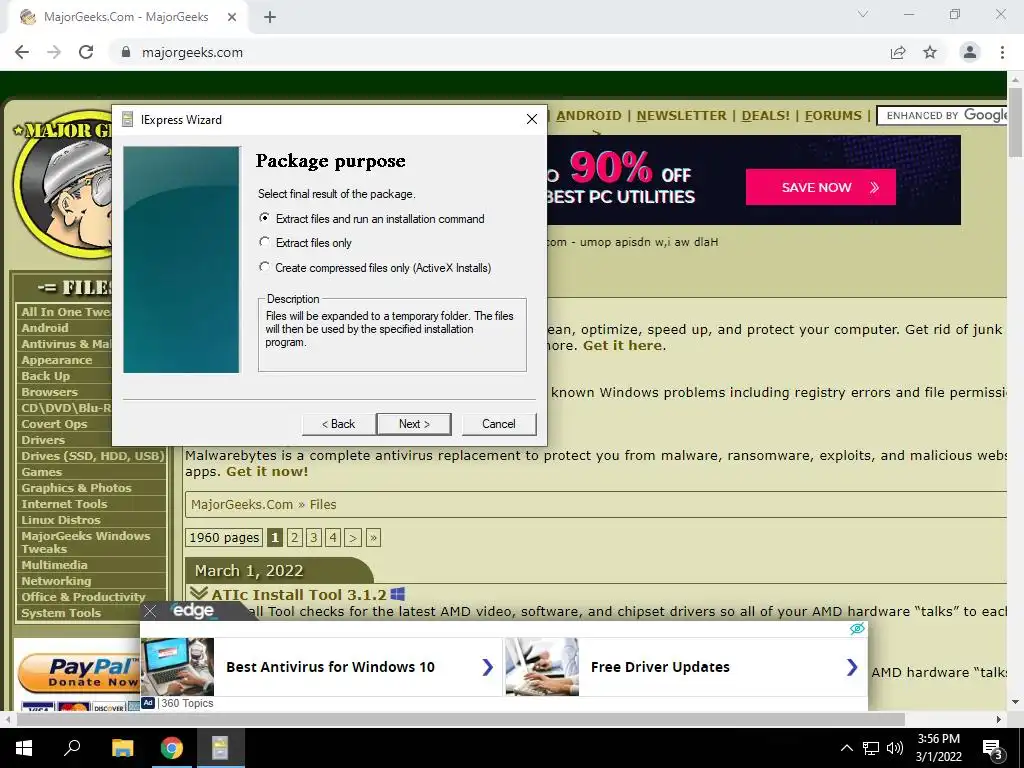Click the IExpress taskbar icon
Image resolution: width=1024 pixels, height=768 pixels.
click(x=220, y=748)
